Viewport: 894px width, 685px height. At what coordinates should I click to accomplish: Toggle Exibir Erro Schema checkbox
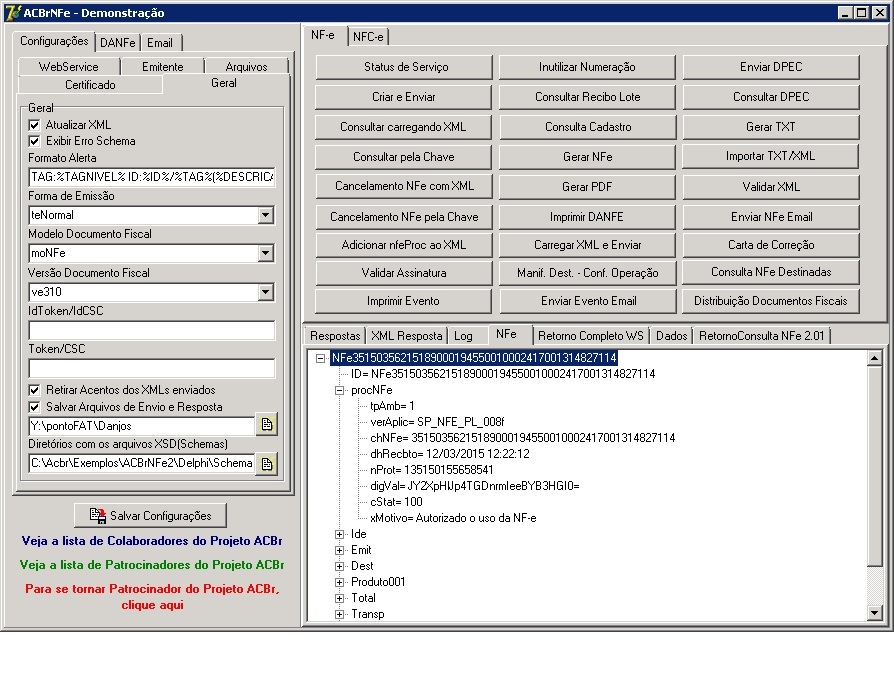pos(34,141)
